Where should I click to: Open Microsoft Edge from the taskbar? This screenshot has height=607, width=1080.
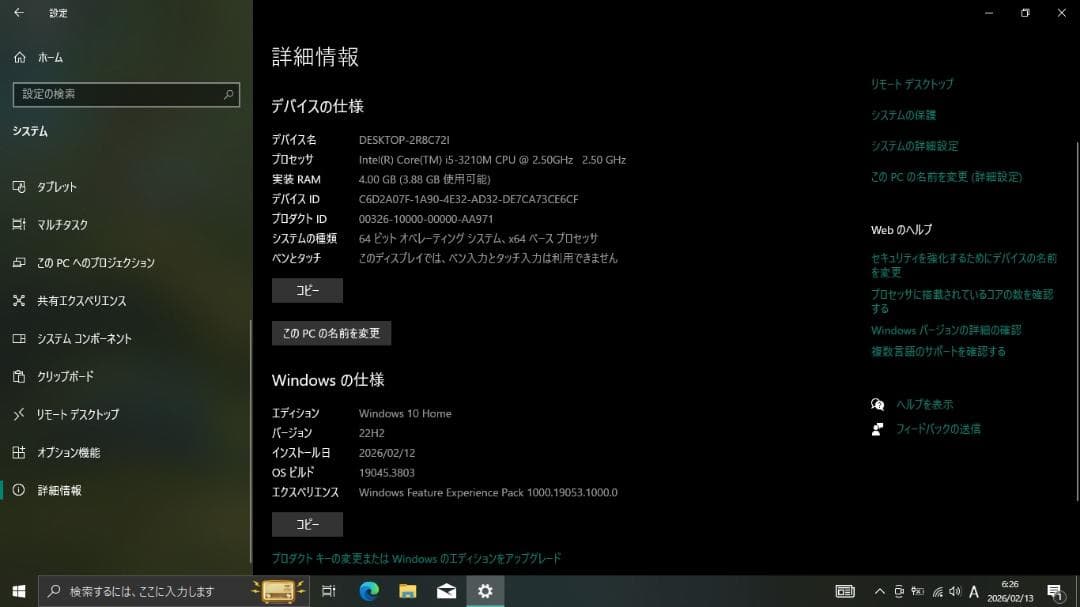(x=369, y=590)
